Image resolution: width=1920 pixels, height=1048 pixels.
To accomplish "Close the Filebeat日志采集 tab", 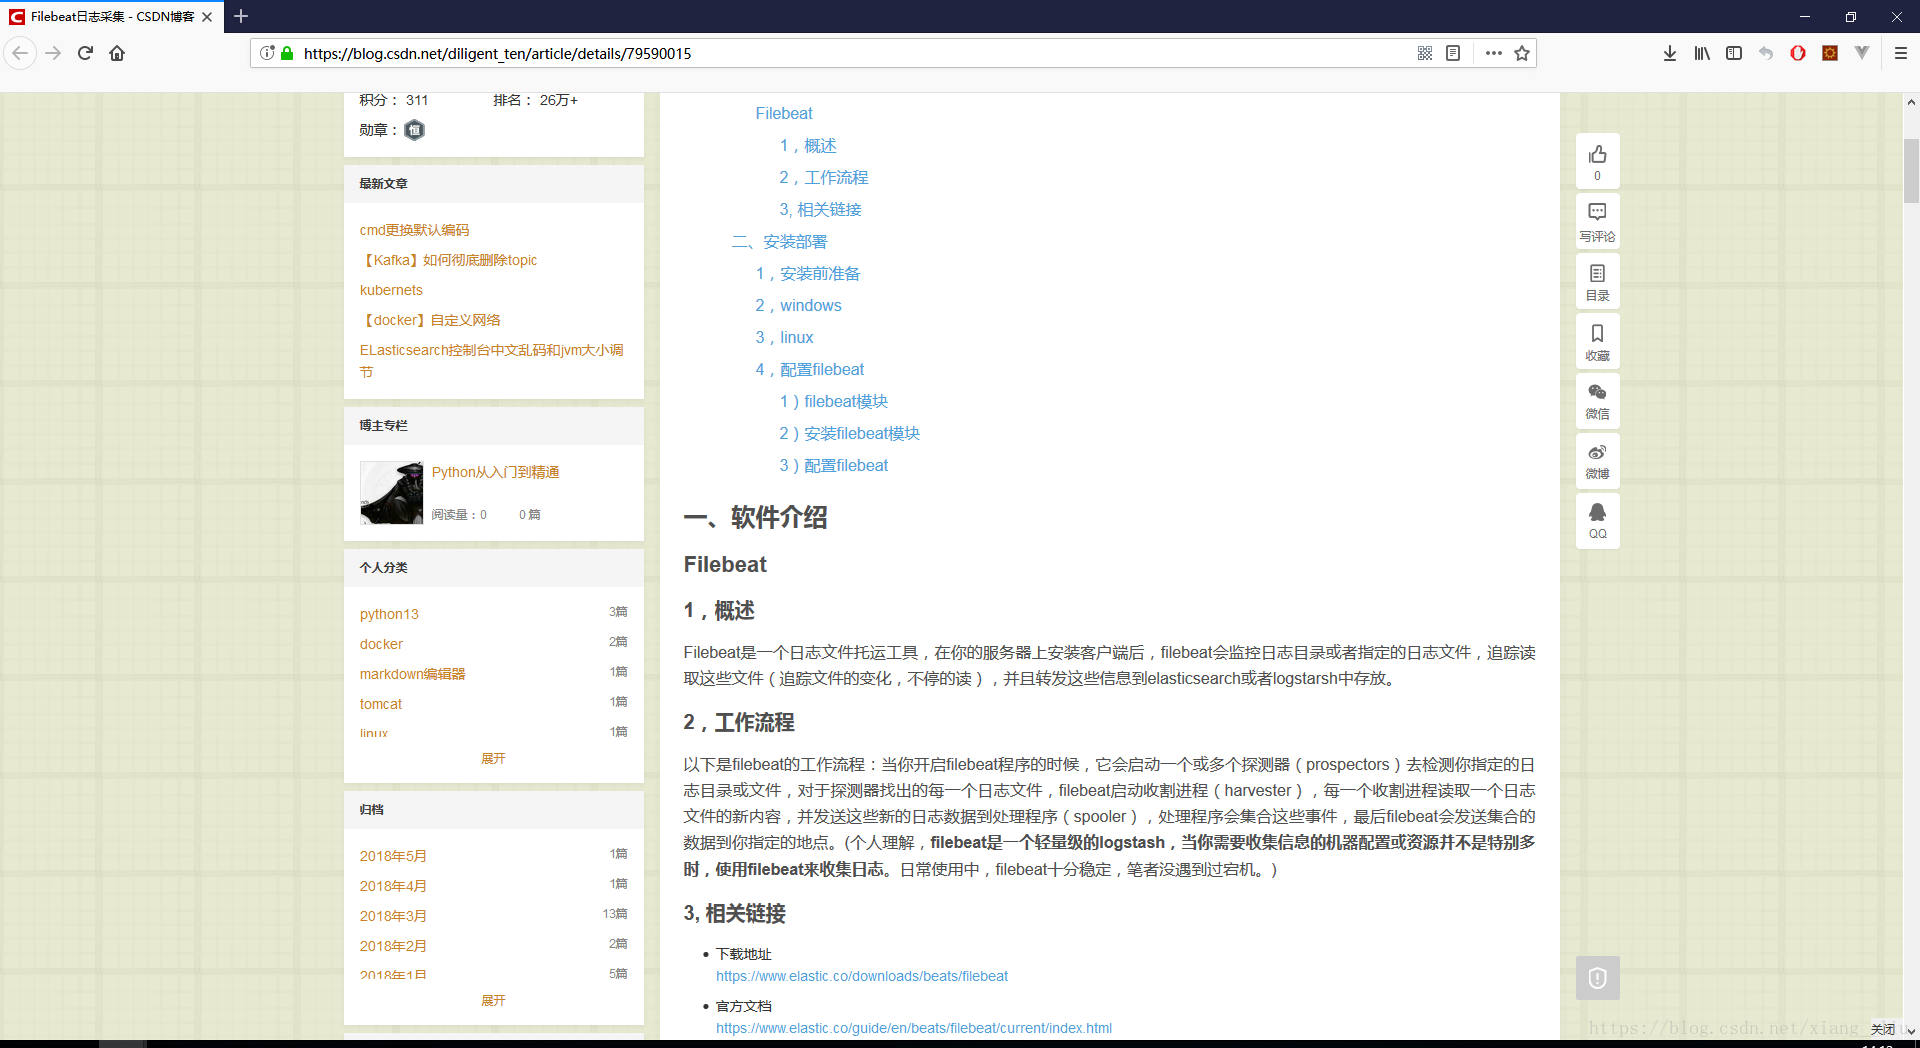I will point(207,17).
